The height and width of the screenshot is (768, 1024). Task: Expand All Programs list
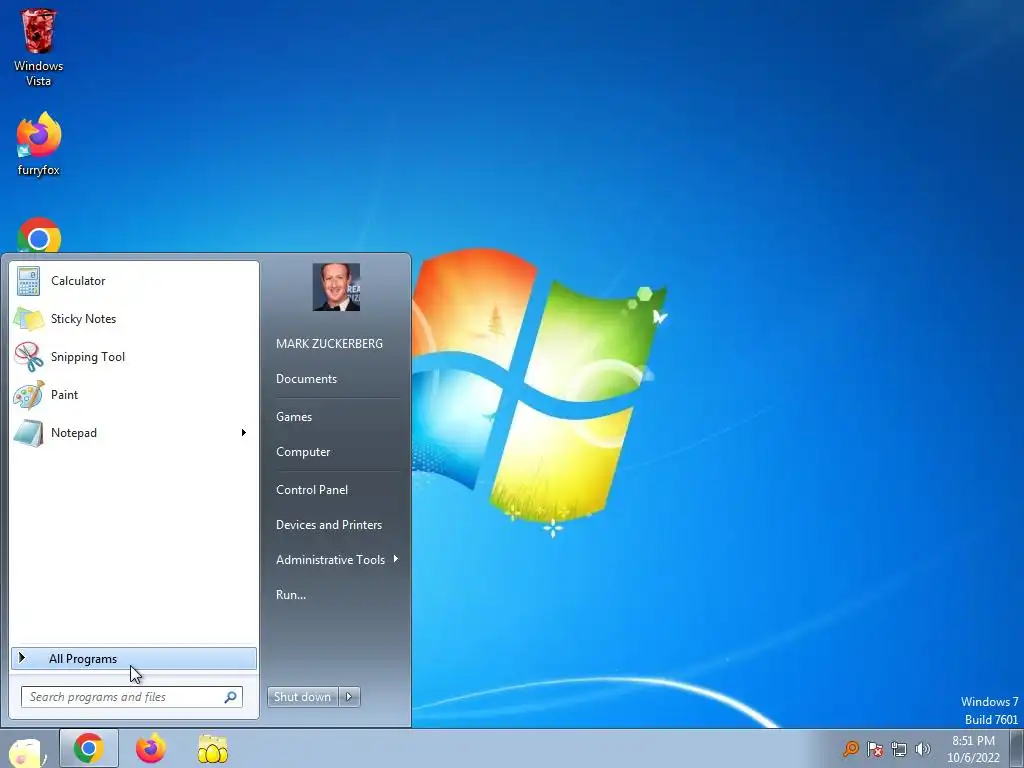coord(134,659)
